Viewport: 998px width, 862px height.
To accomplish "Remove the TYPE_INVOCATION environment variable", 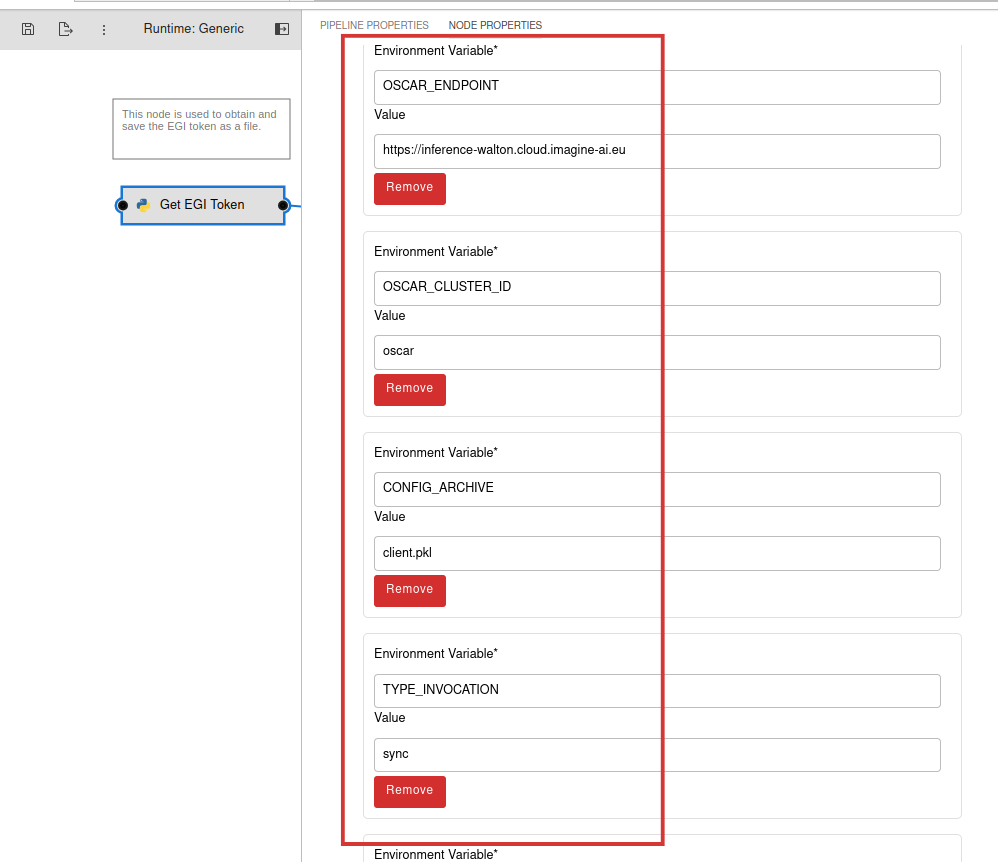I will click(410, 791).
